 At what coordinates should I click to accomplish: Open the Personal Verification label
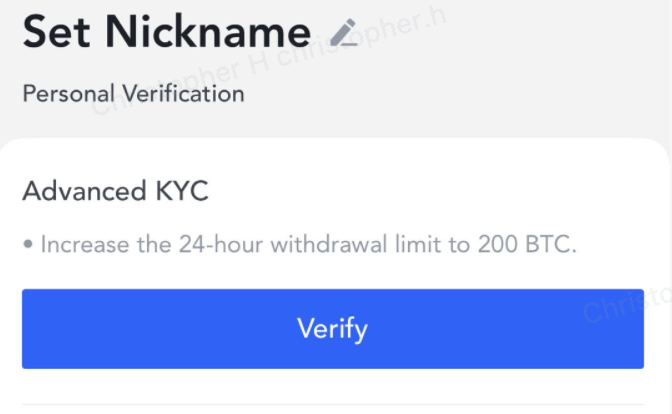tap(133, 93)
